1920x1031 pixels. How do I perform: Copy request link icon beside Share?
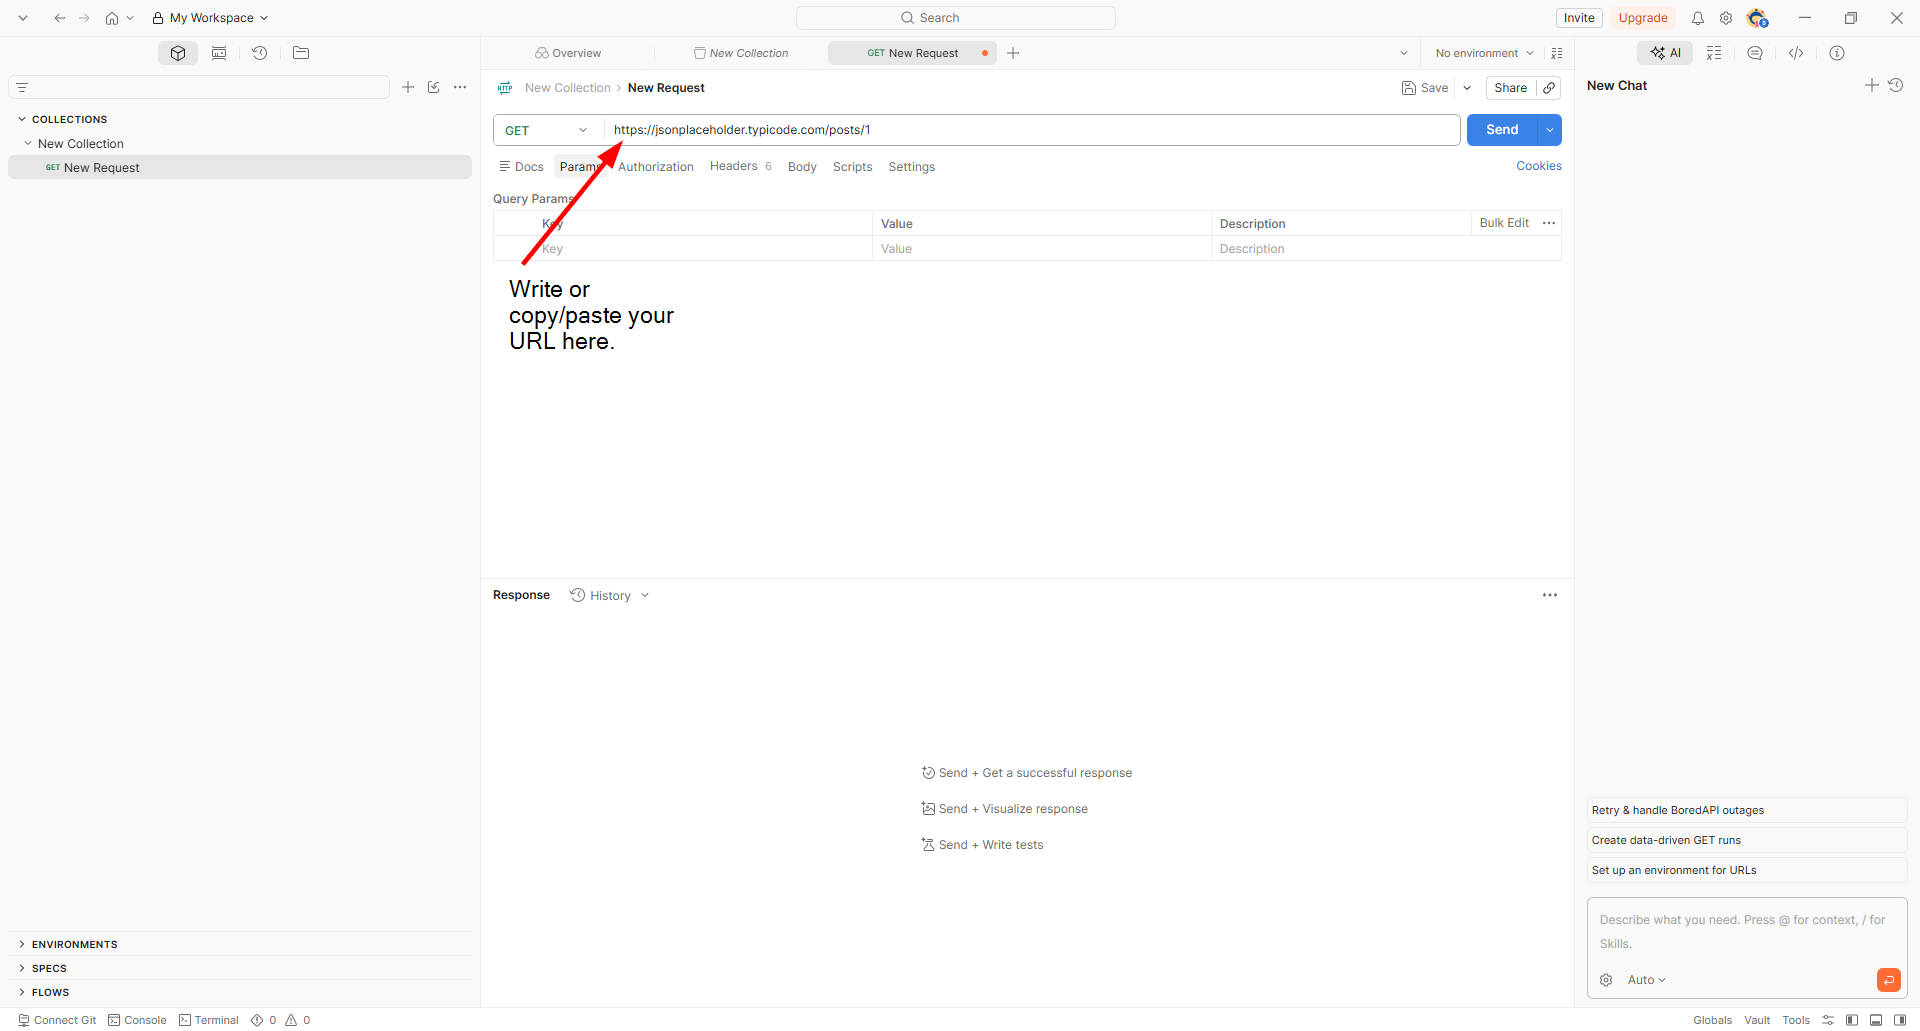[x=1549, y=88]
